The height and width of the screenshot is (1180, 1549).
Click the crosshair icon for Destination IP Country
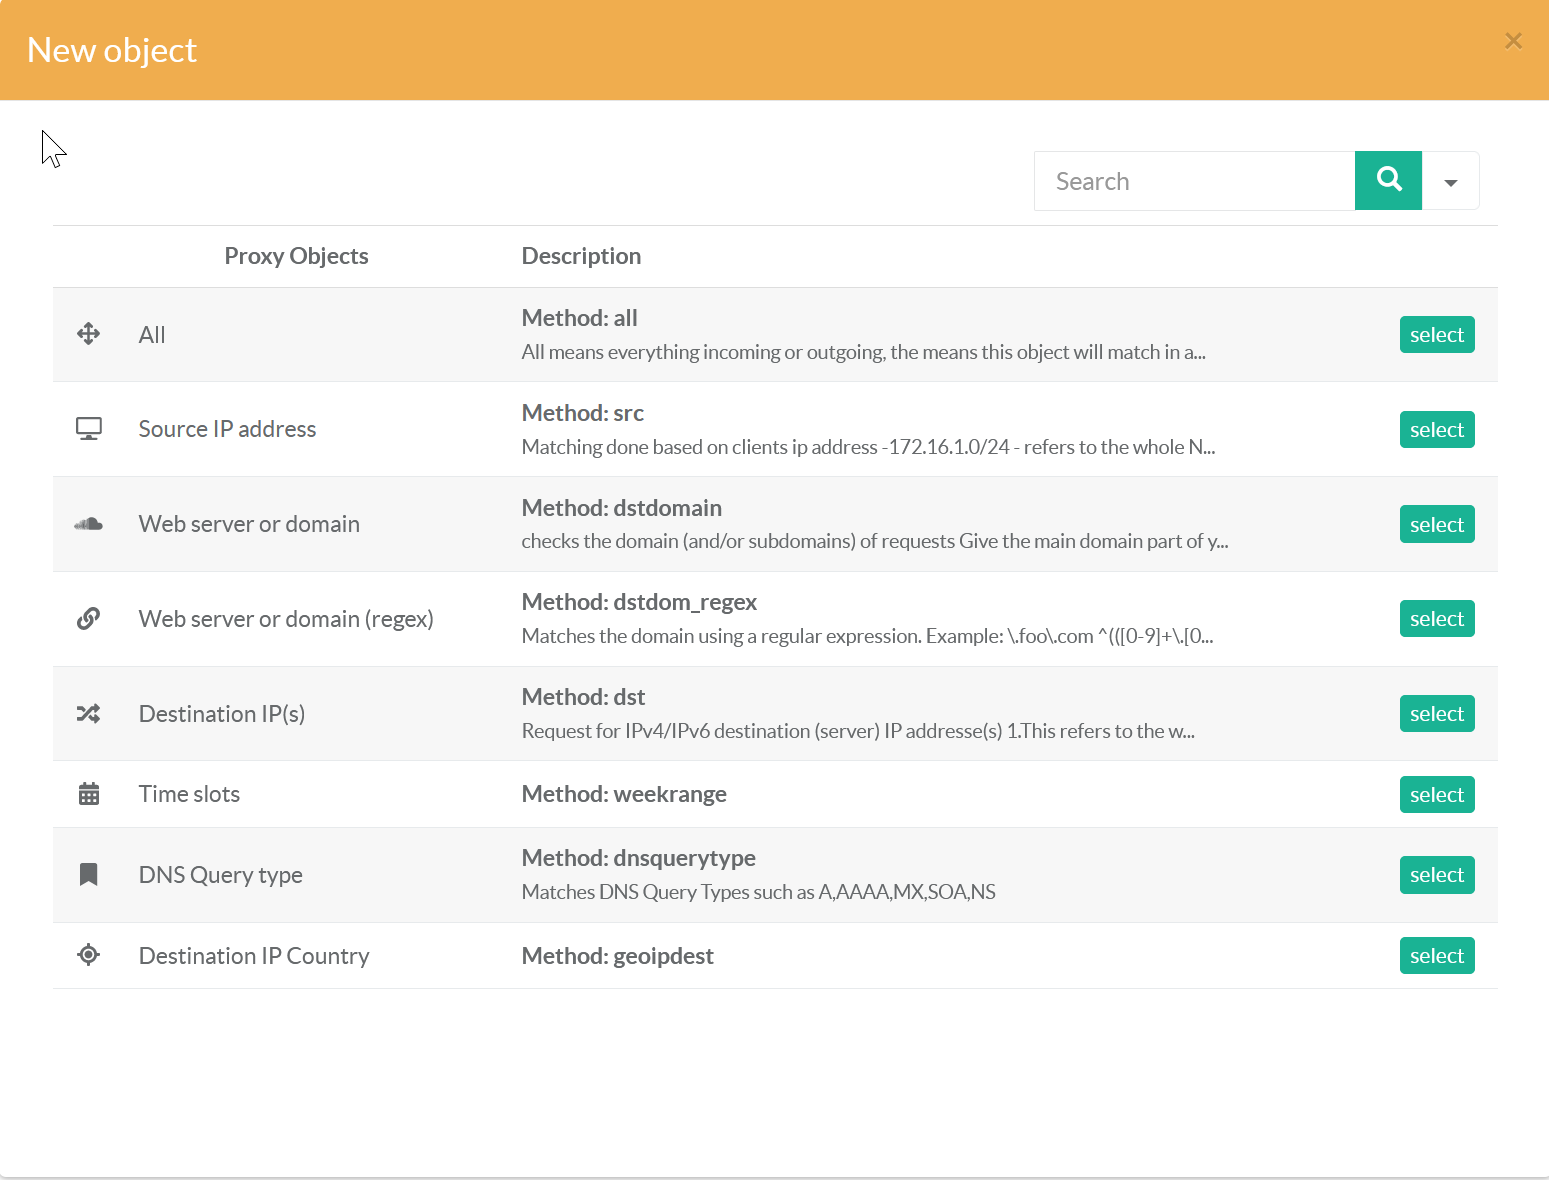88,955
